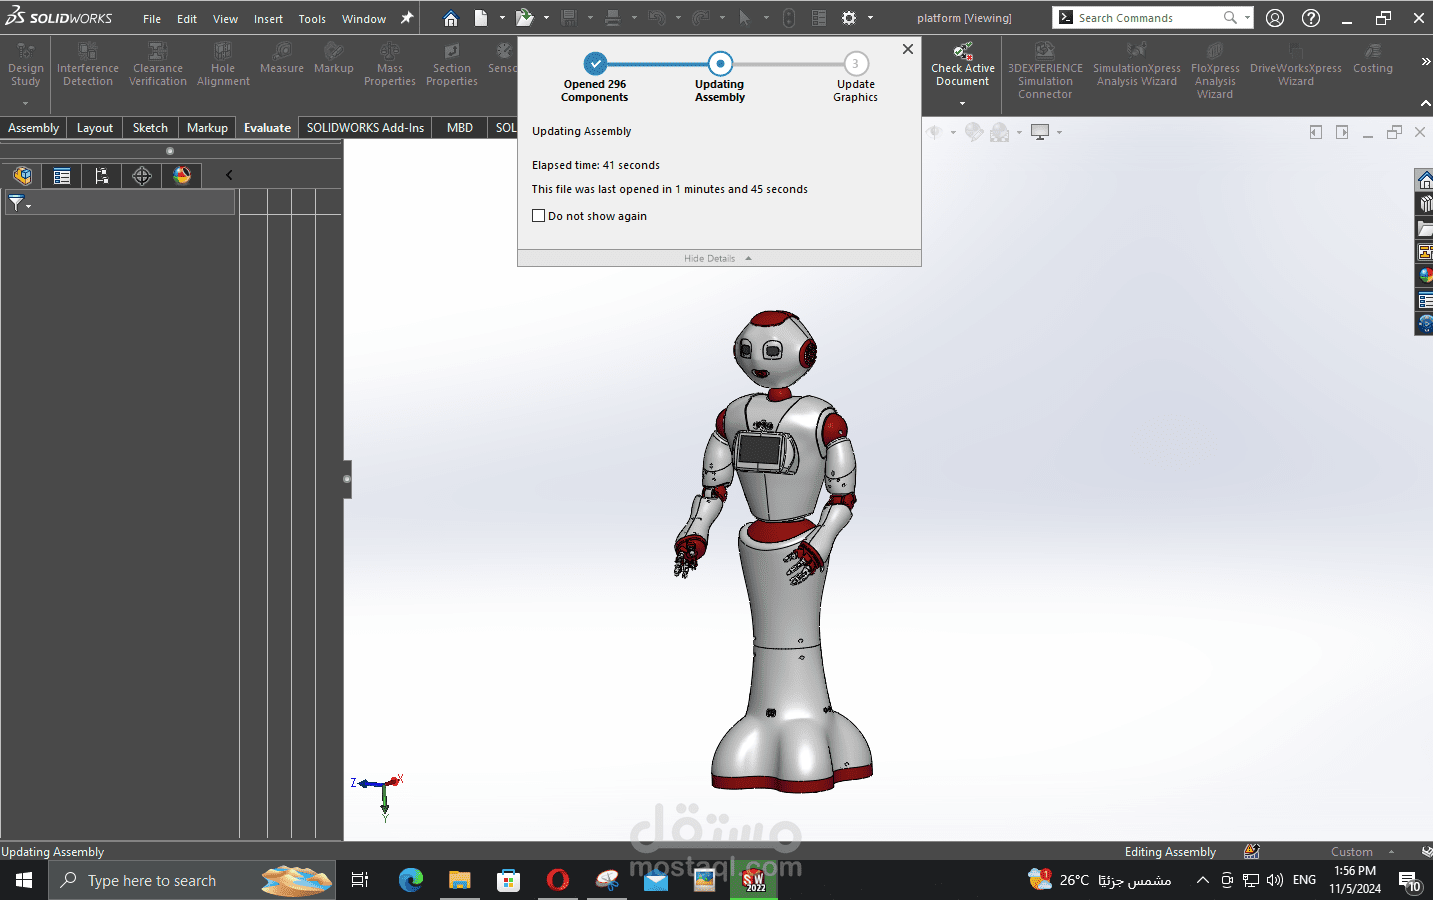
Task: Launch the Measure tool
Action: [282, 59]
